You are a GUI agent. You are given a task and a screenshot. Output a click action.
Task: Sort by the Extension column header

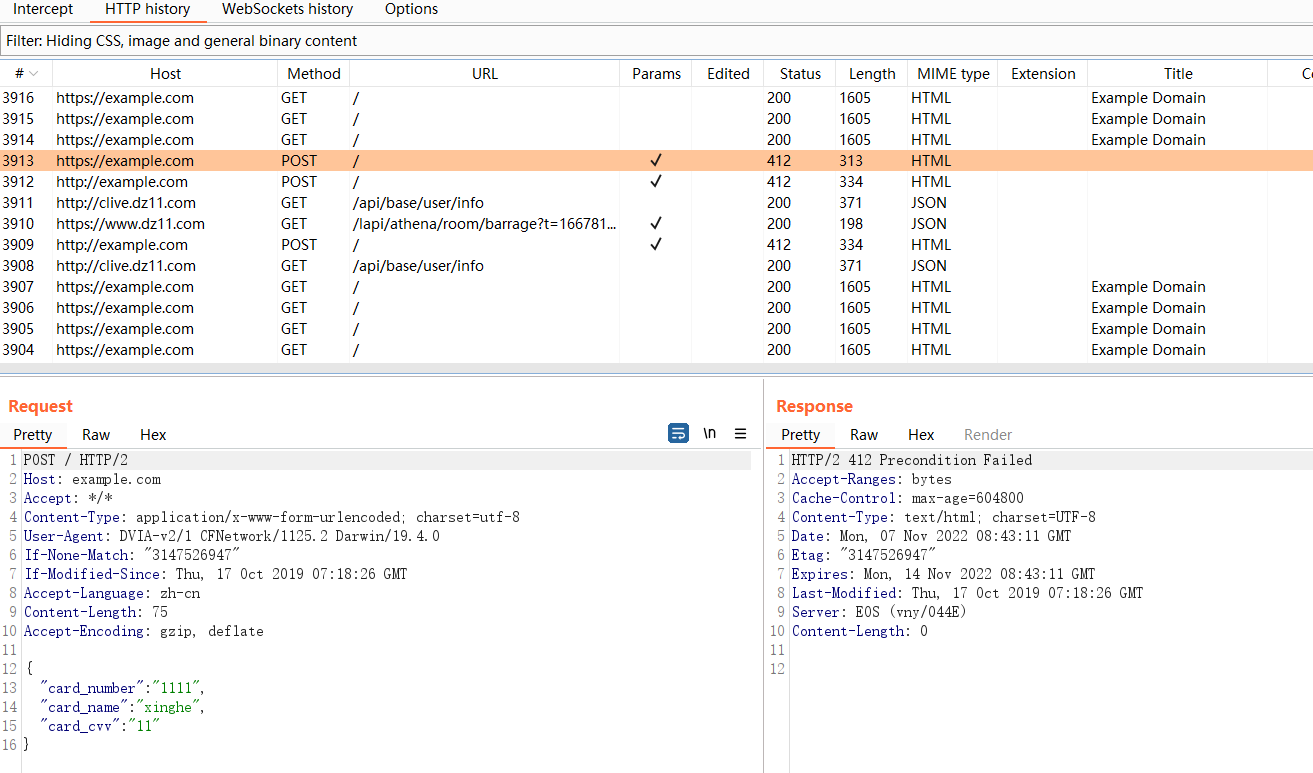[x=1043, y=74]
